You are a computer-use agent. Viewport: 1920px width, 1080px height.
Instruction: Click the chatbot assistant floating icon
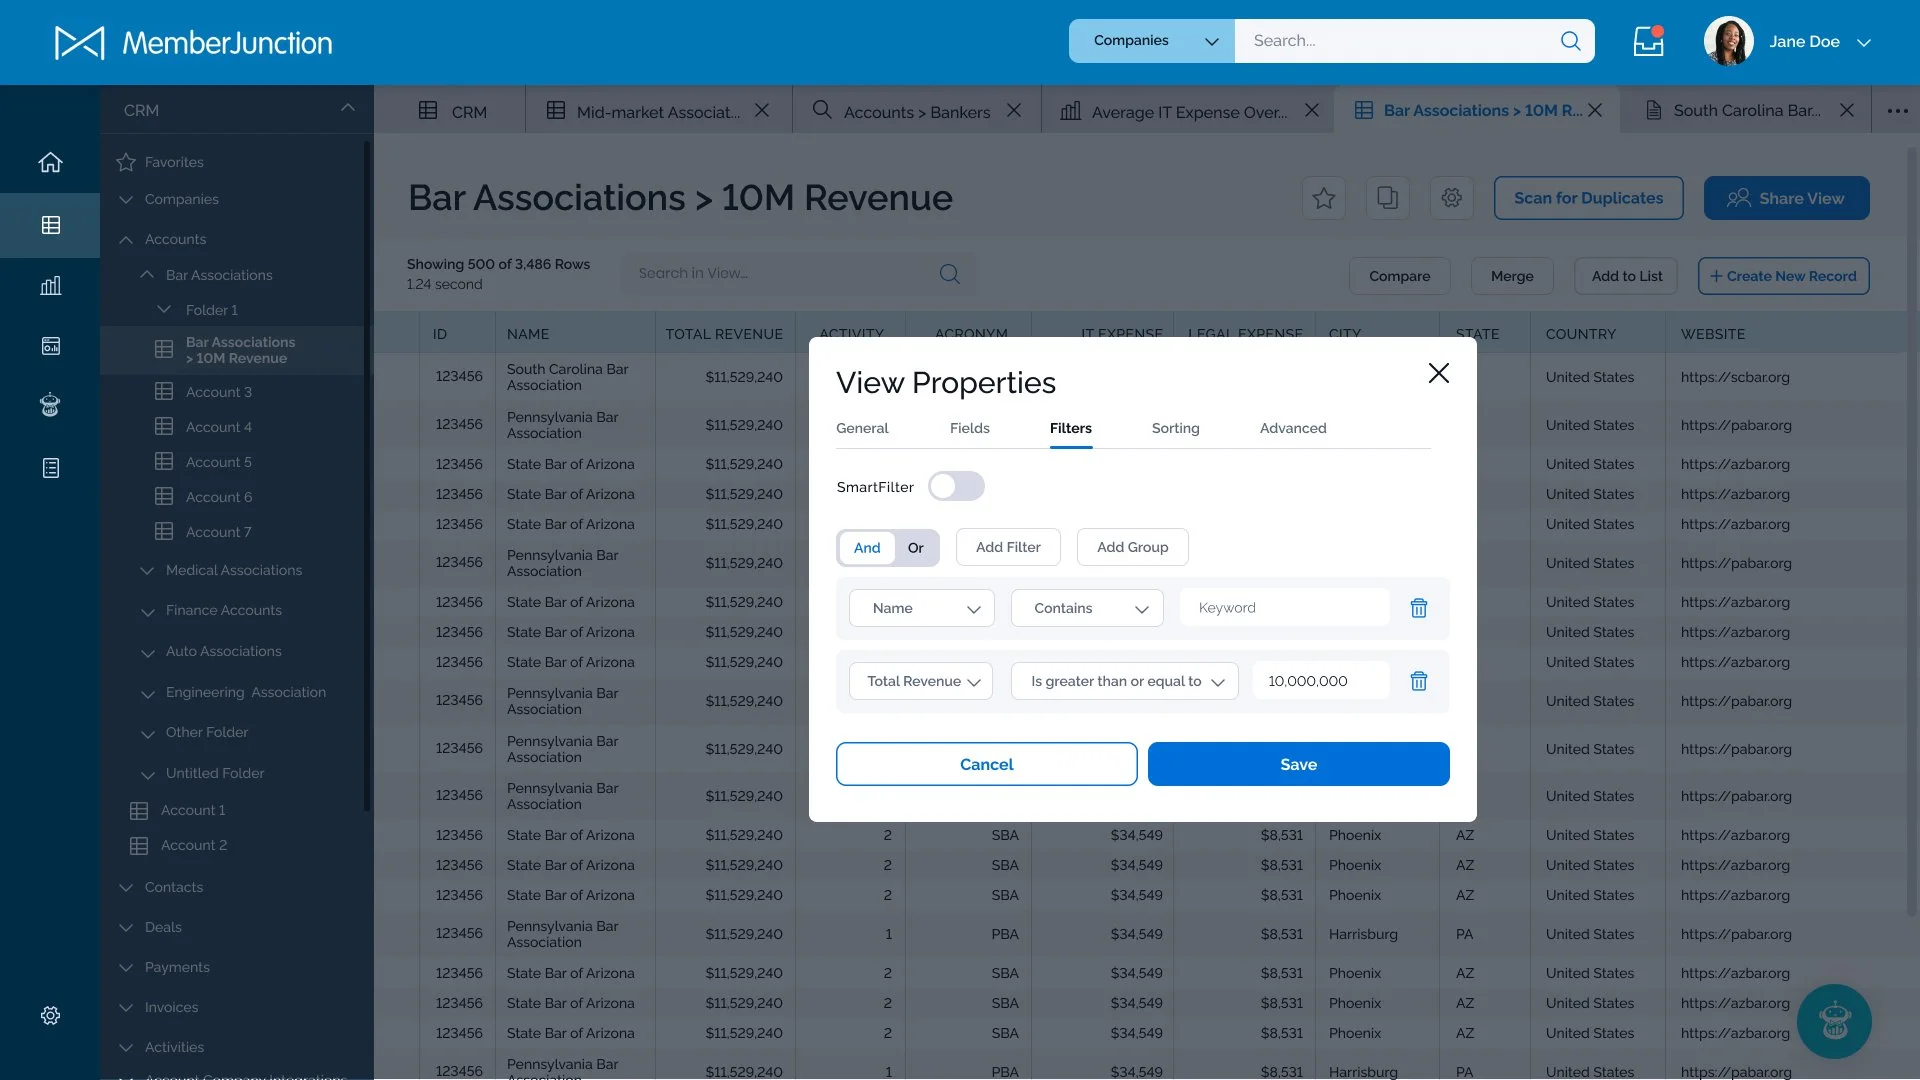coord(1834,1021)
